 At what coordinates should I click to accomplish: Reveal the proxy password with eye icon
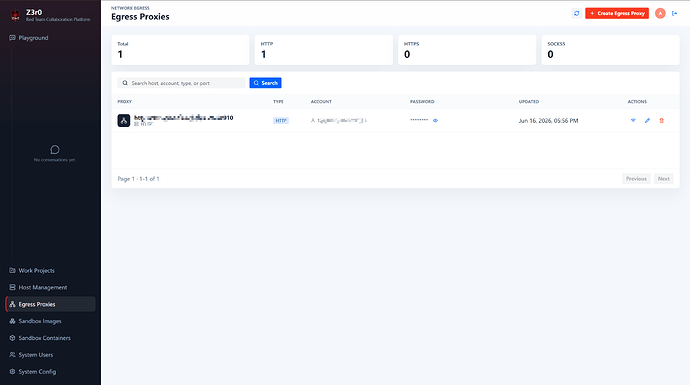point(435,121)
